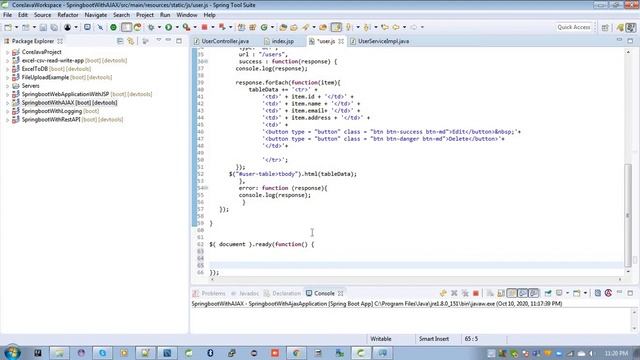Screen dimensions: 640x360
Task: Click the Save All toolbar icon
Action: pos(53,27)
